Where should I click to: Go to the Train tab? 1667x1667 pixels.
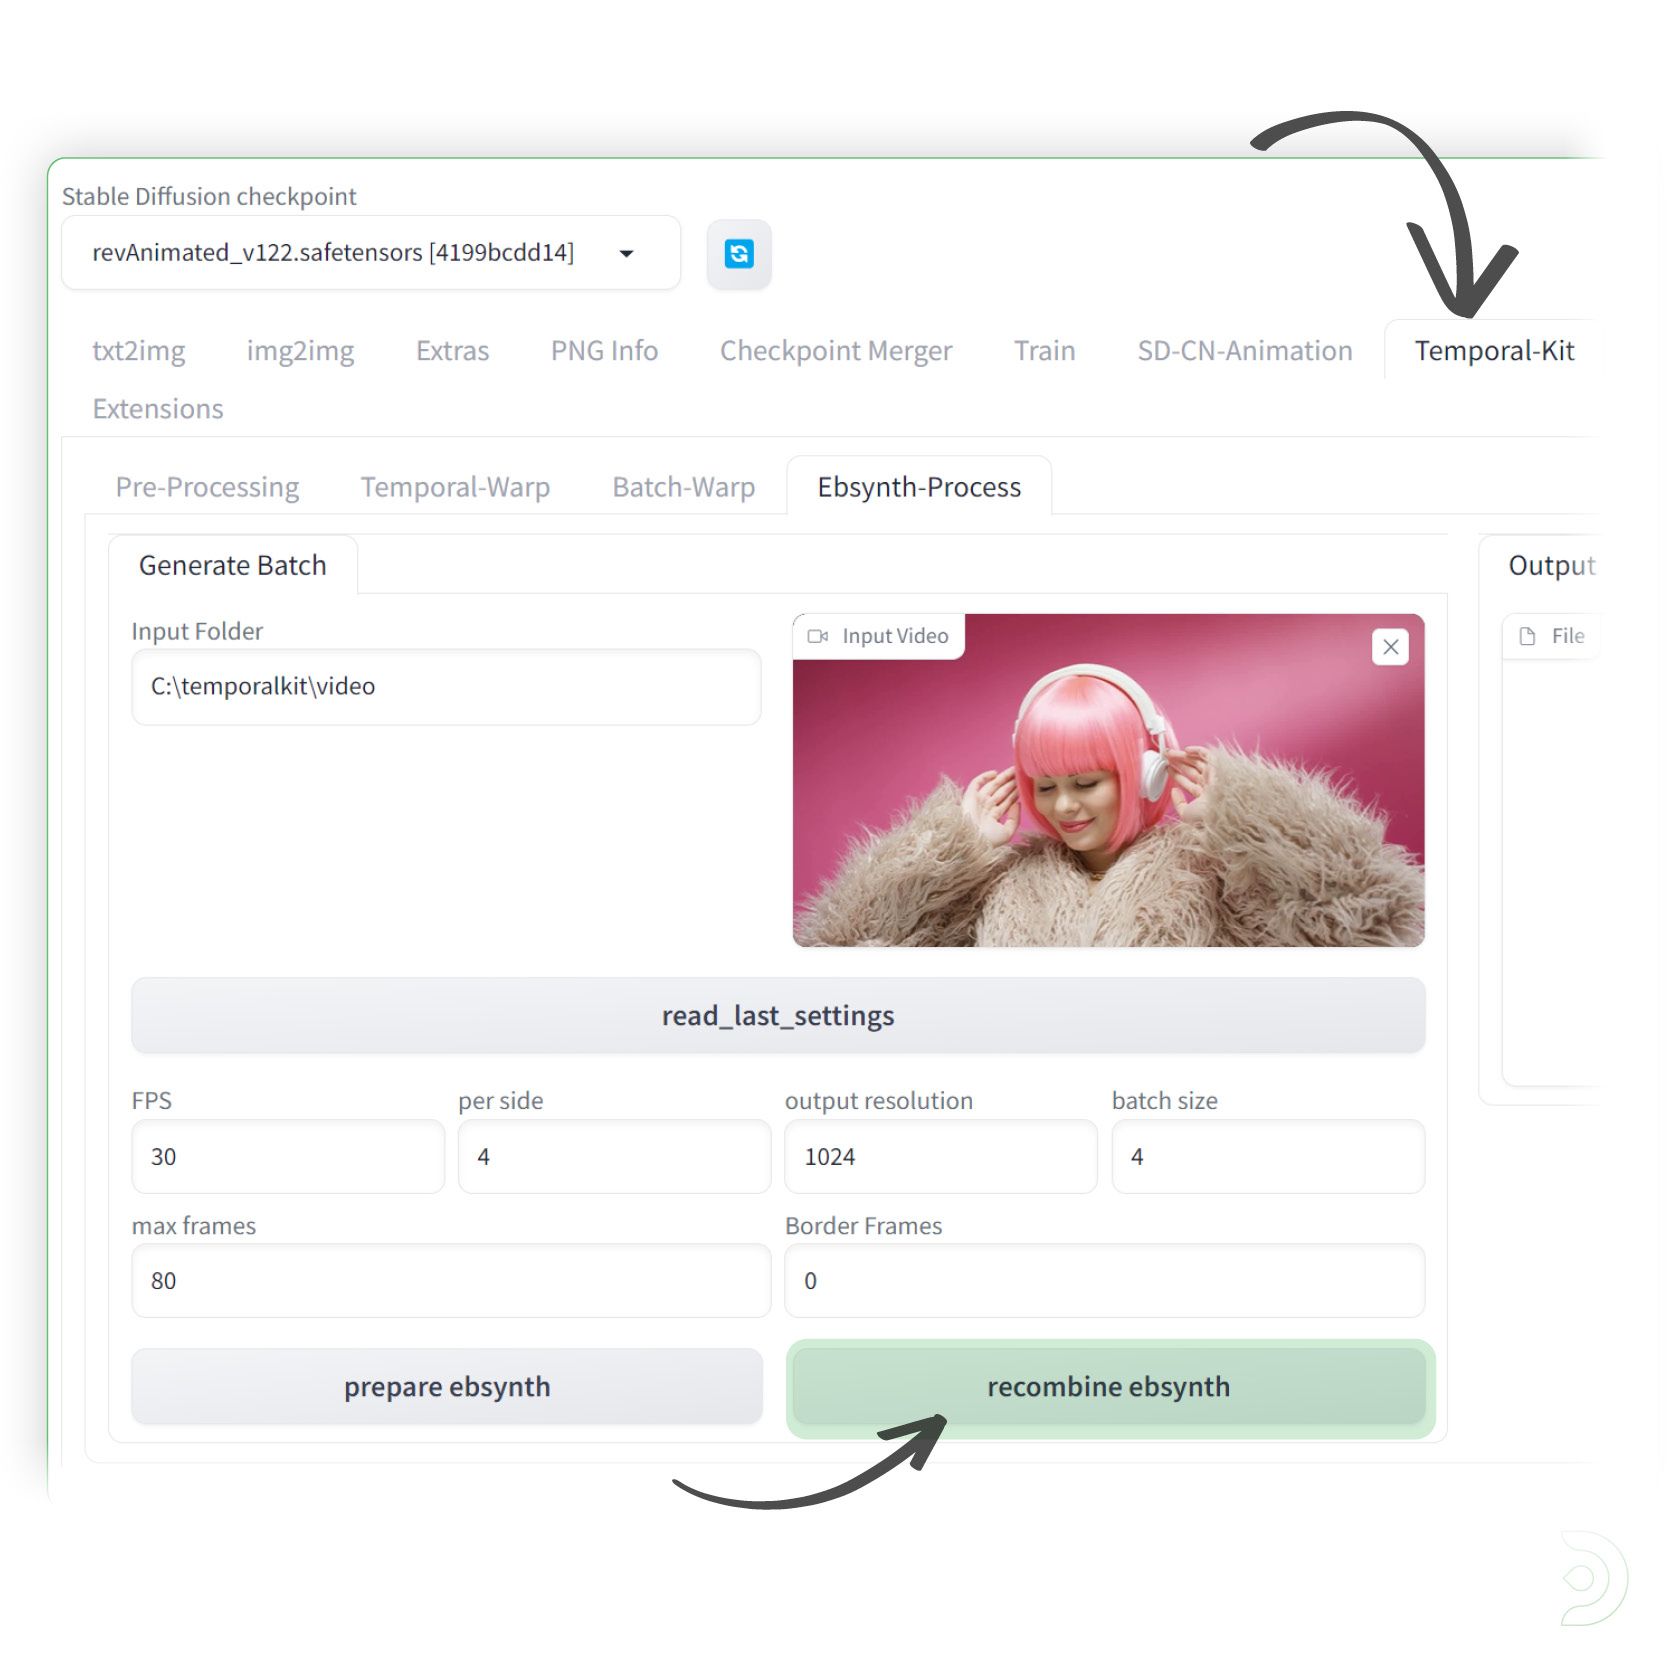tap(1044, 351)
